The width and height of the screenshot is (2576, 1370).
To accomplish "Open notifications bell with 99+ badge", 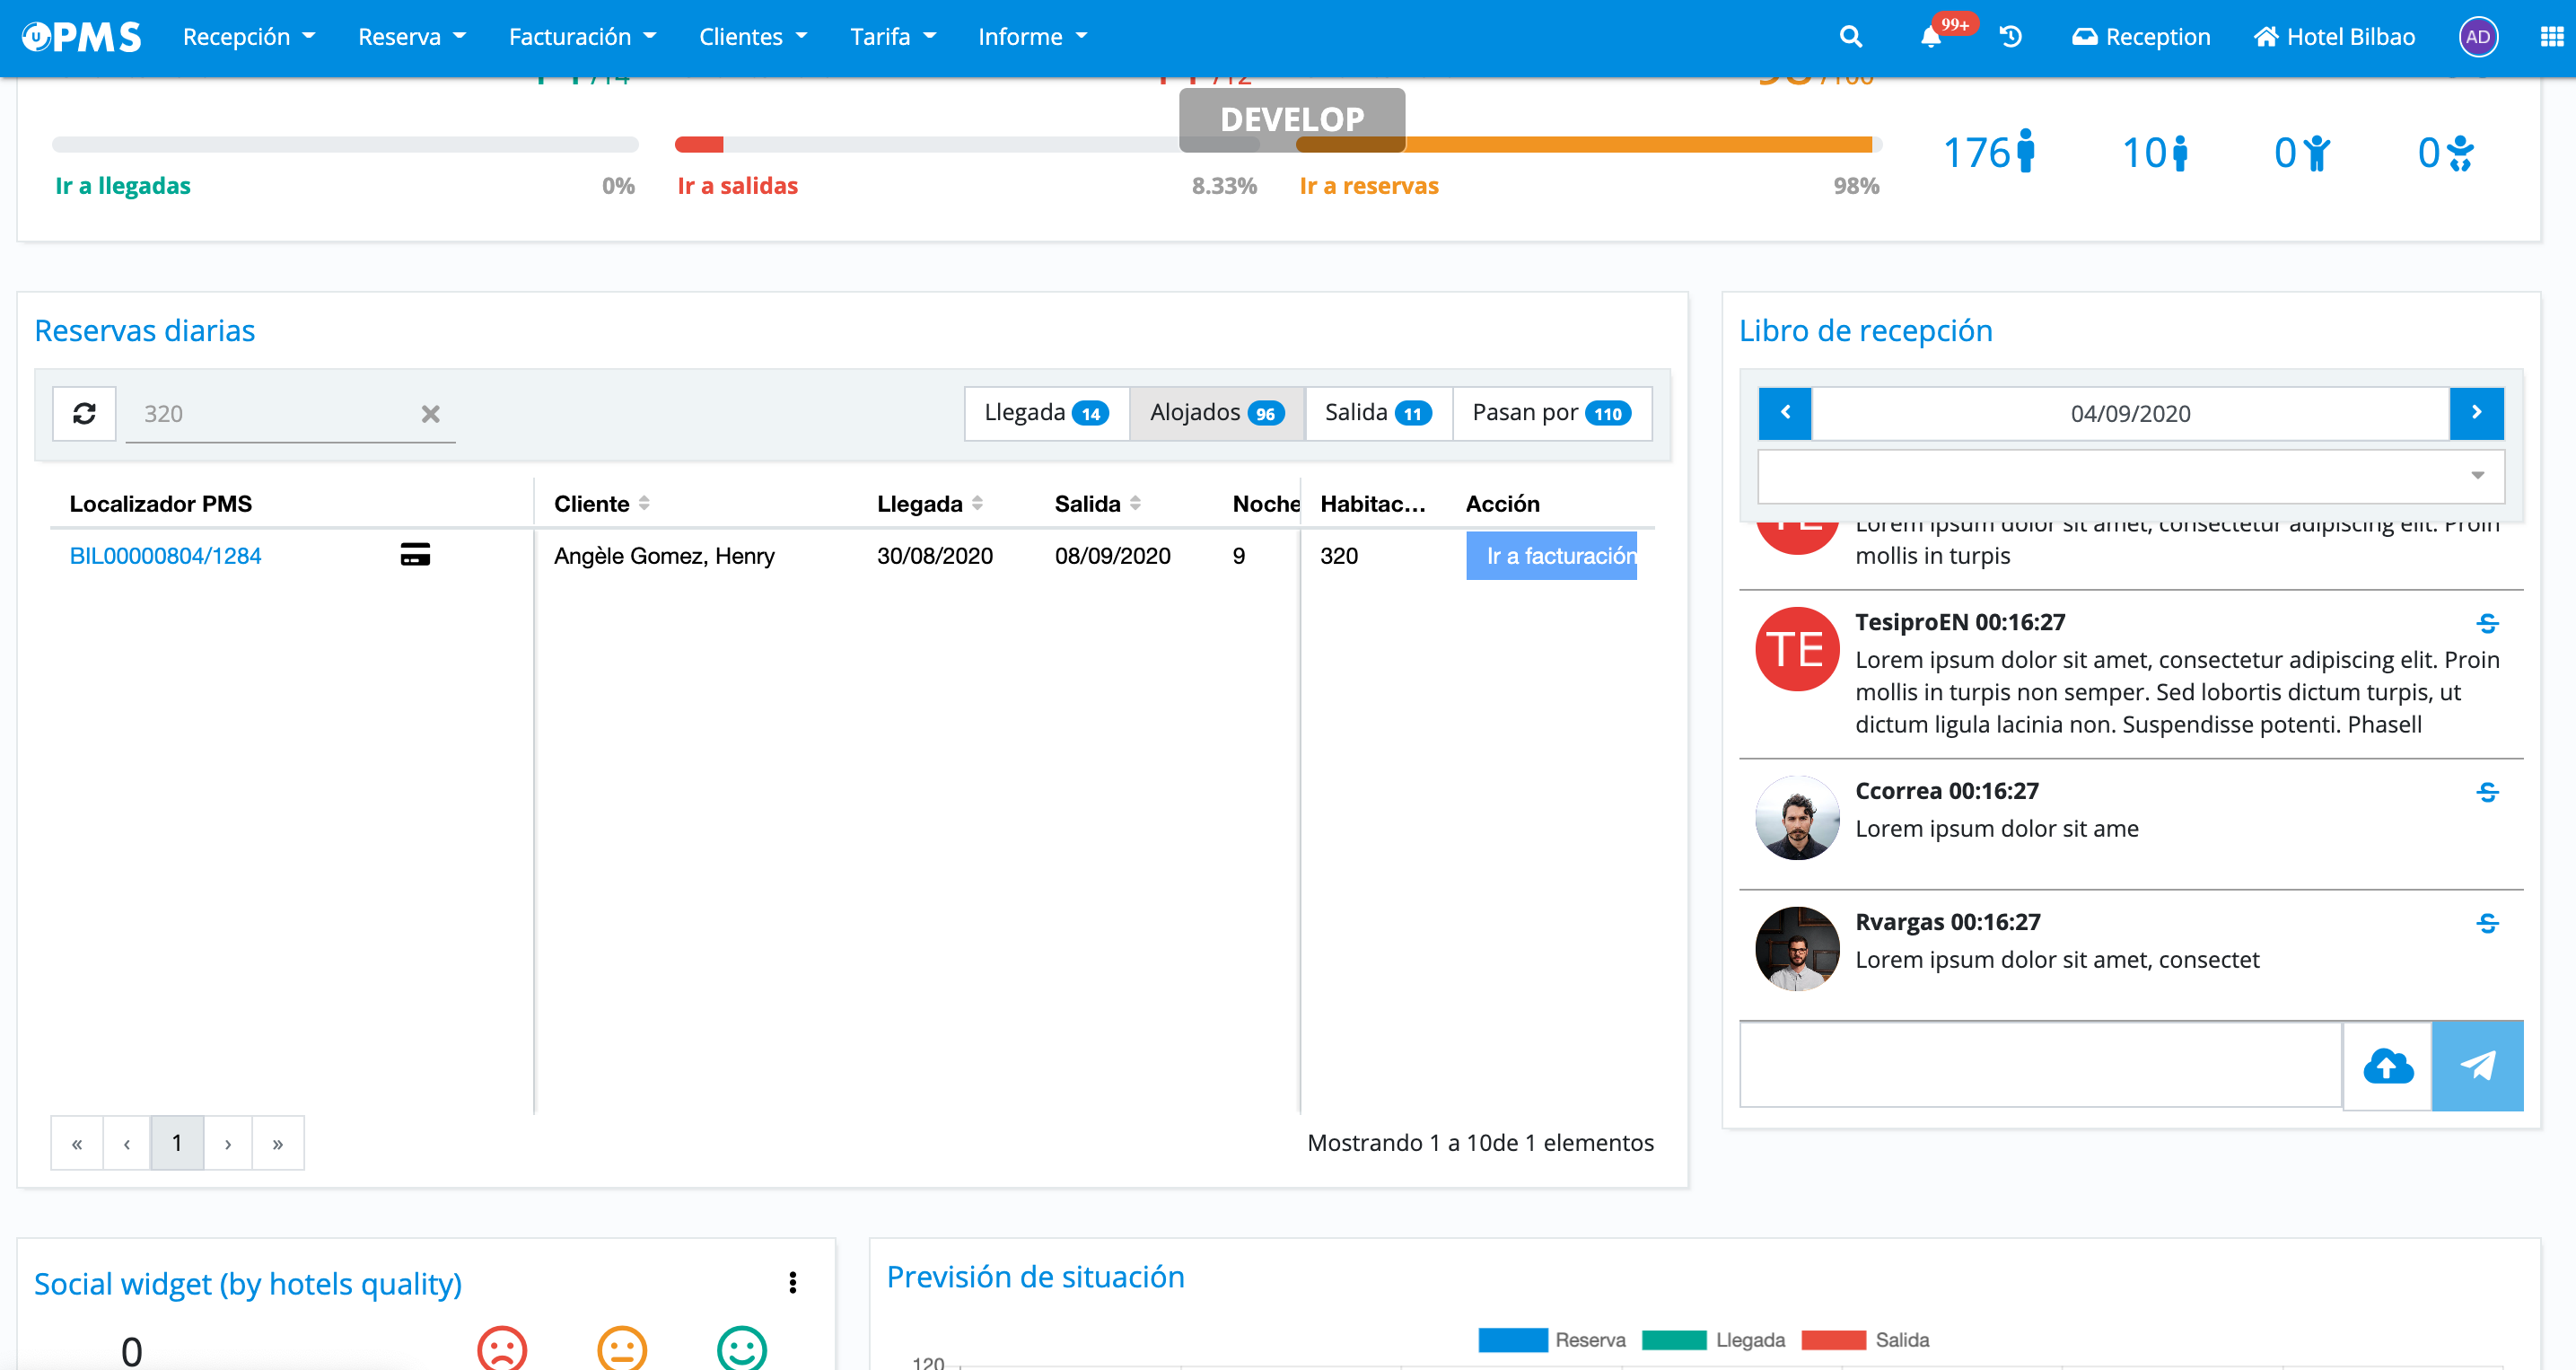I will point(1931,37).
